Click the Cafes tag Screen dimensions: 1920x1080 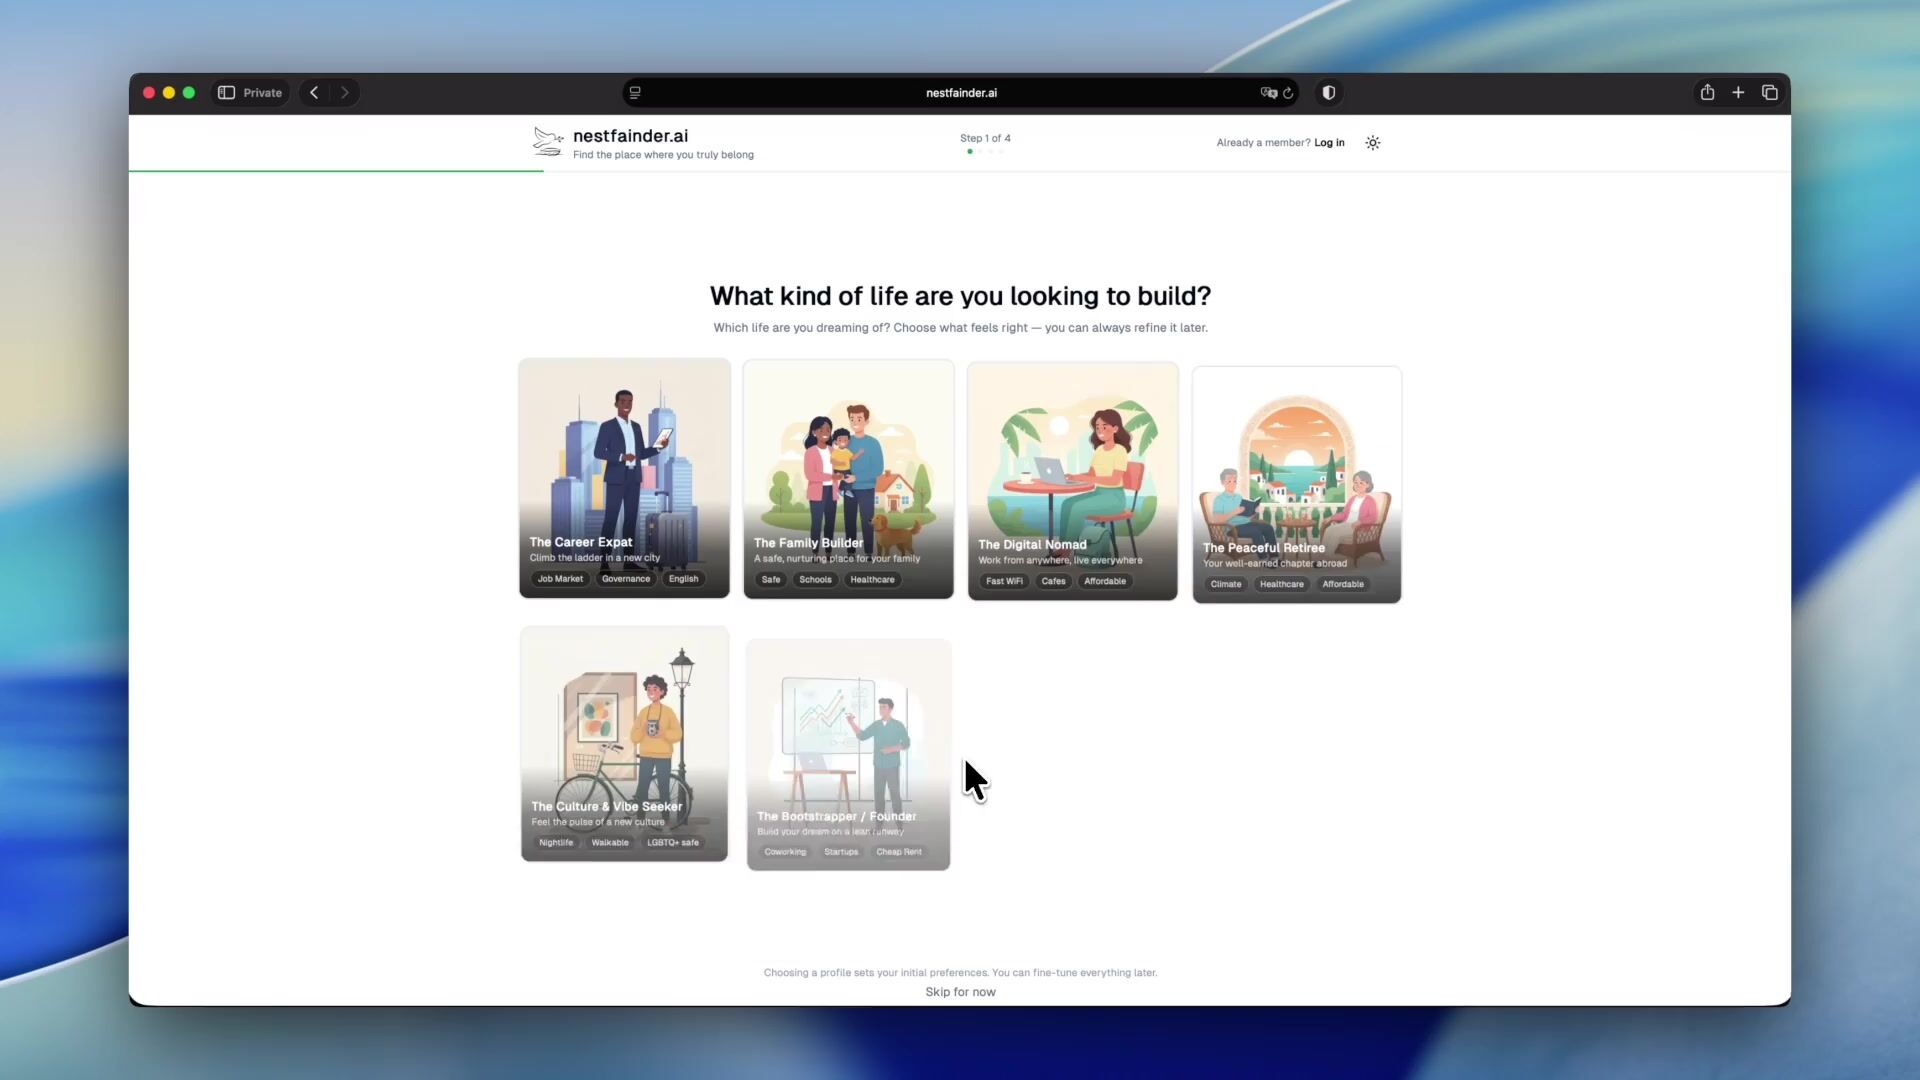pyautogui.click(x=1053, y=581)
